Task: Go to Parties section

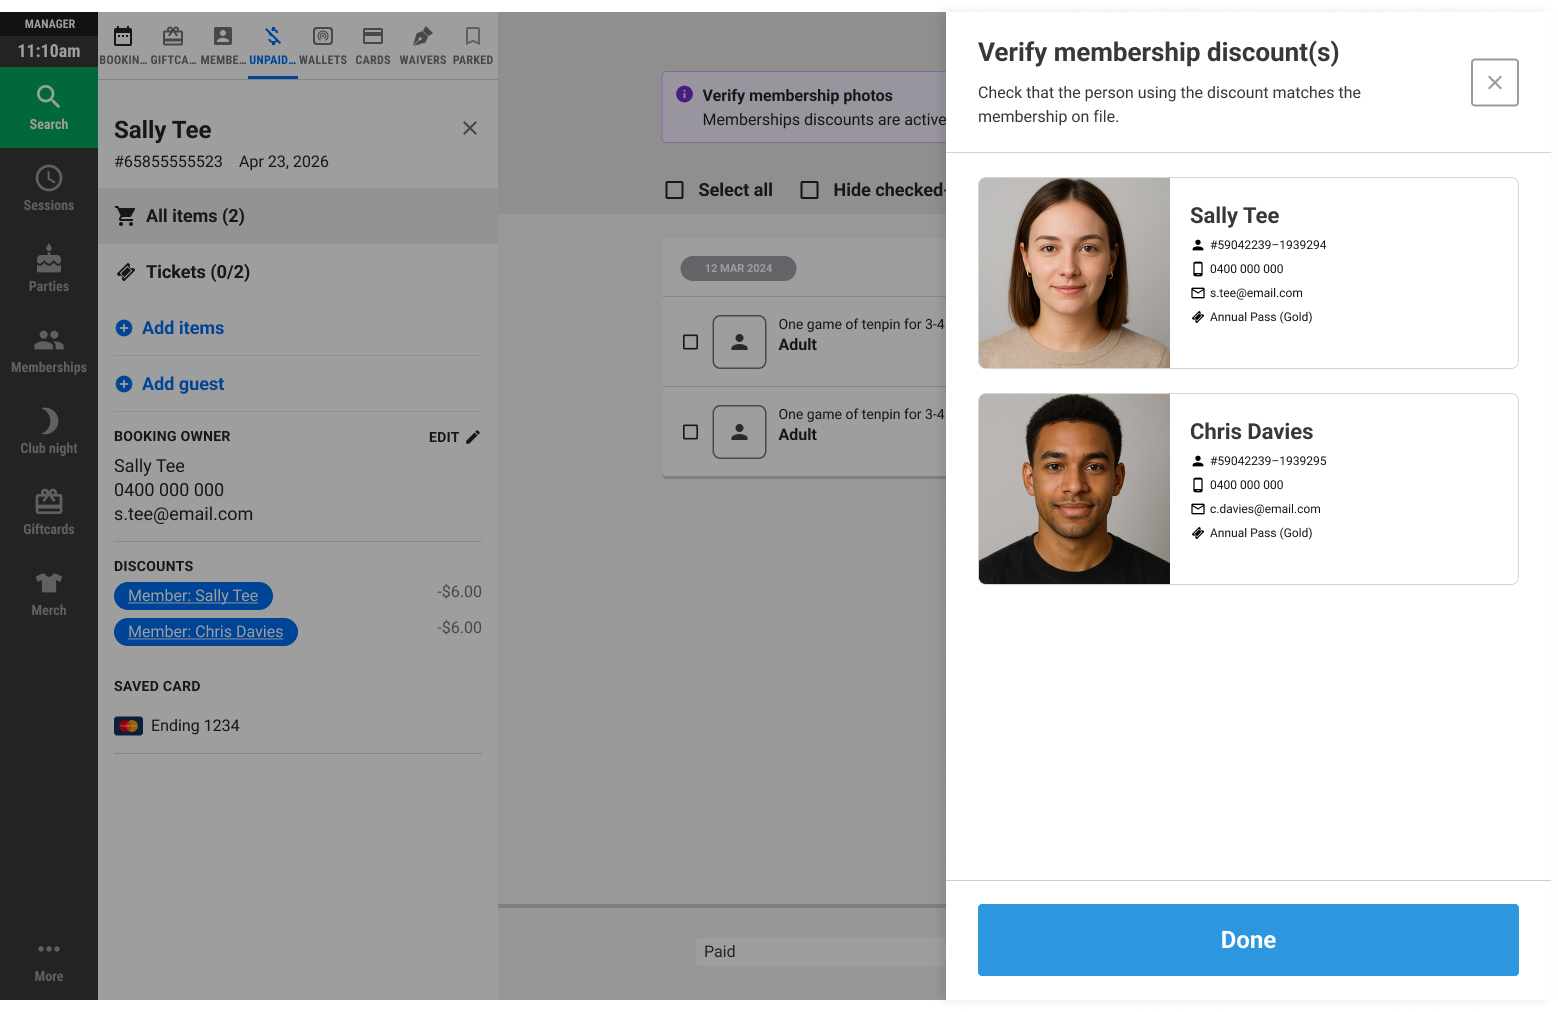Action: point(48,270)
